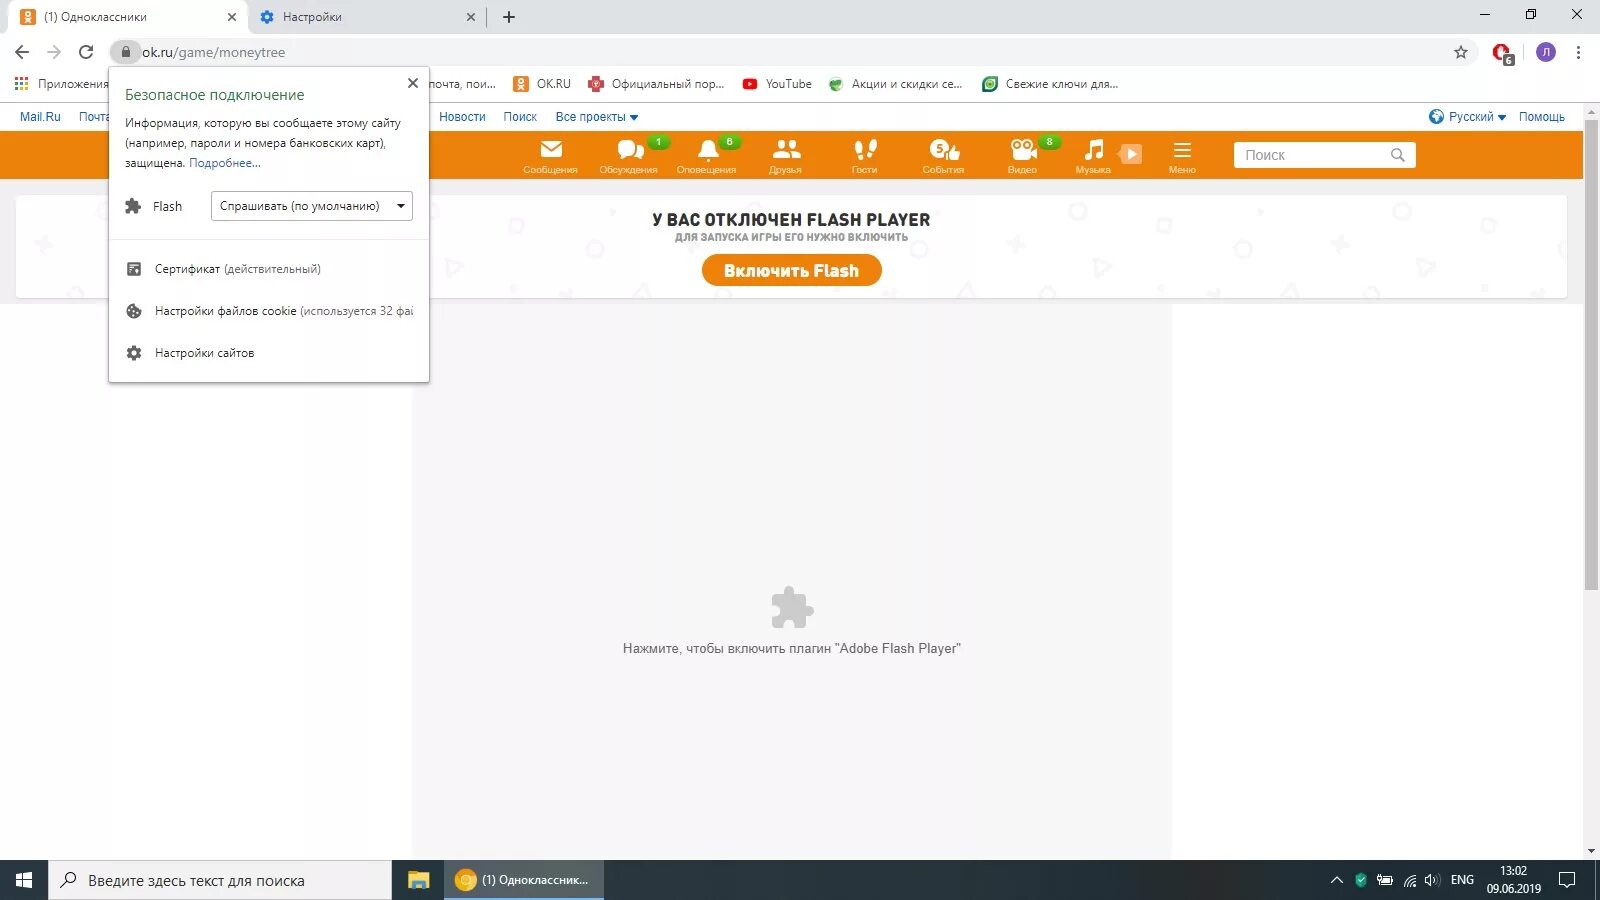Image resolution: width=1600 pixels, height=900 pixels.
Task: Click the ENG language indicator
Action: tap(1462, 880)
